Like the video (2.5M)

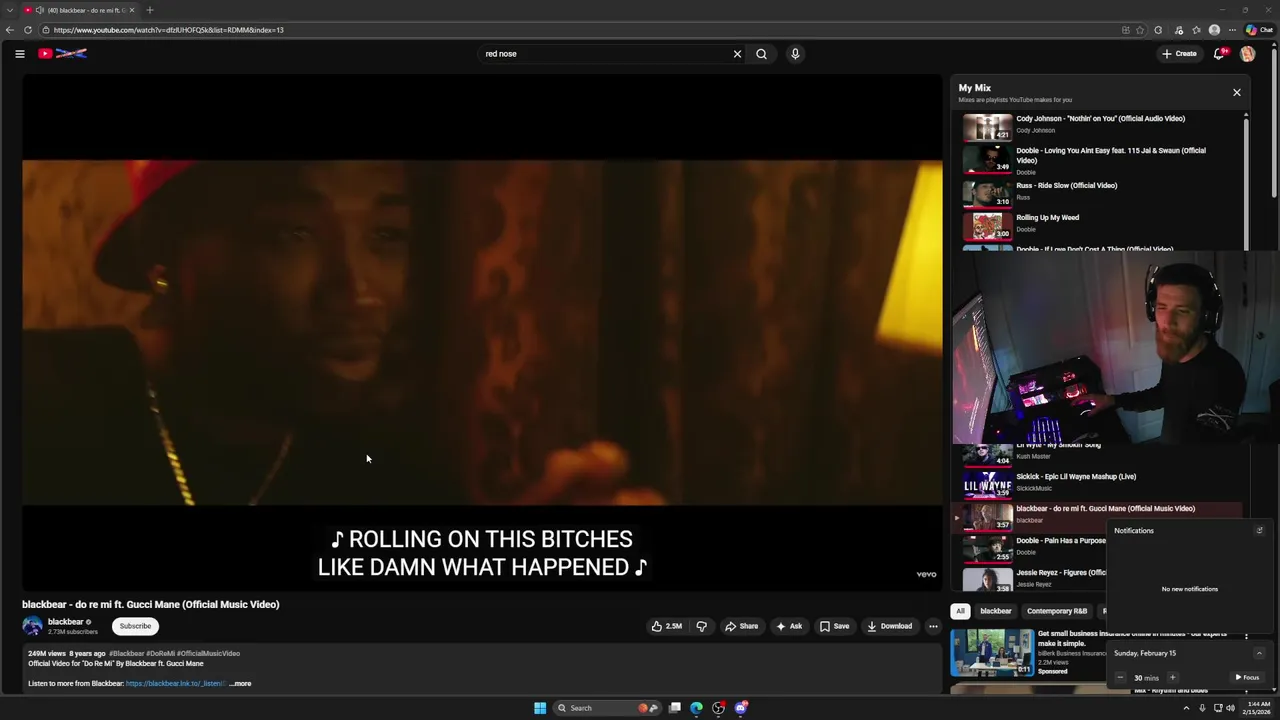(667, 626)
